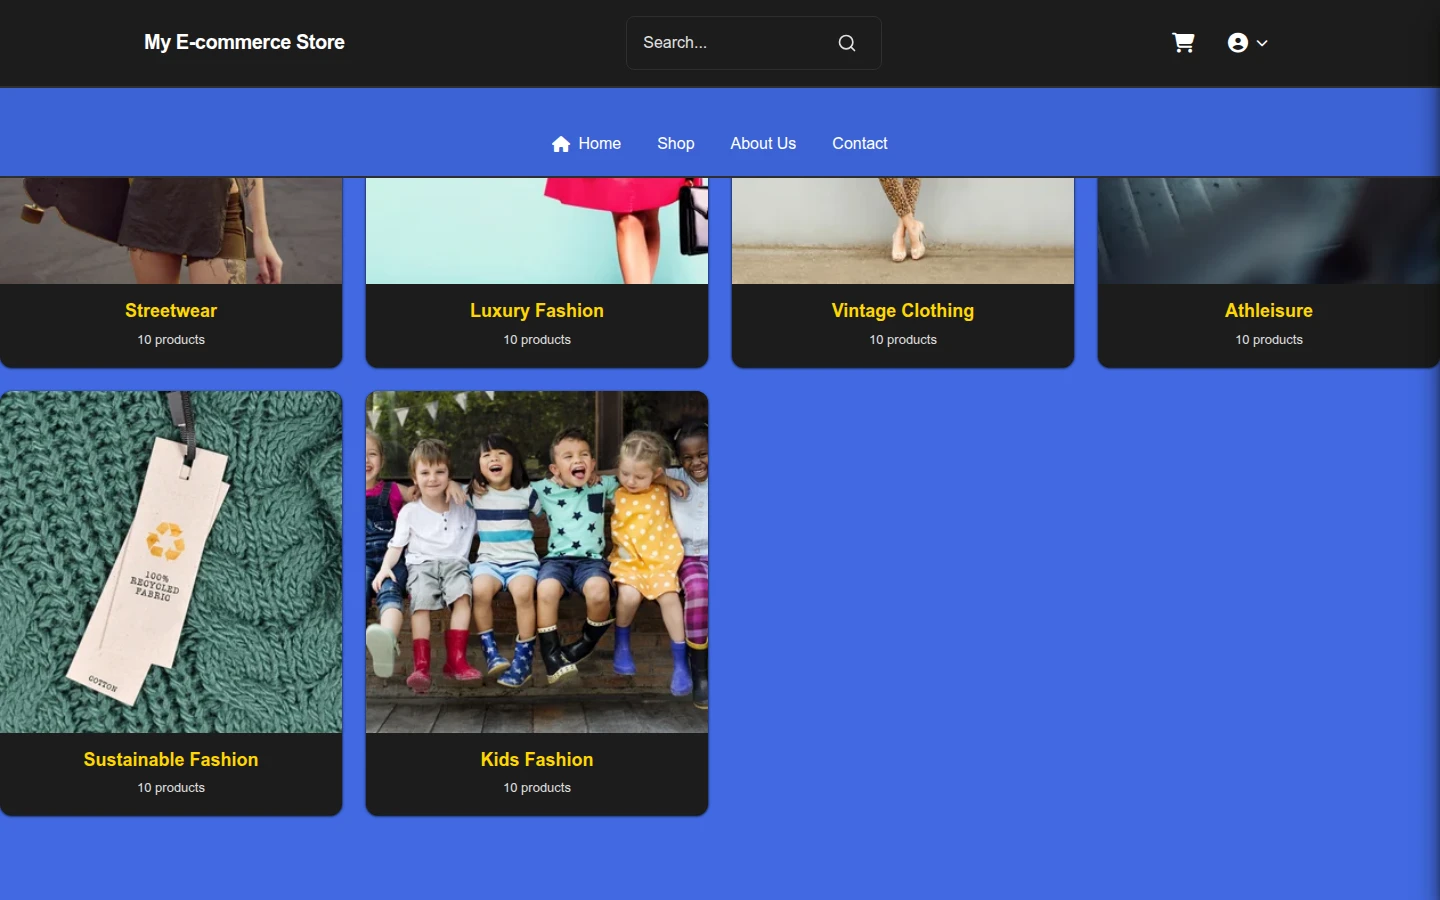Click the Athleisure card image
Screen dimensions: 1440x900
click(x=1269, y=231)
